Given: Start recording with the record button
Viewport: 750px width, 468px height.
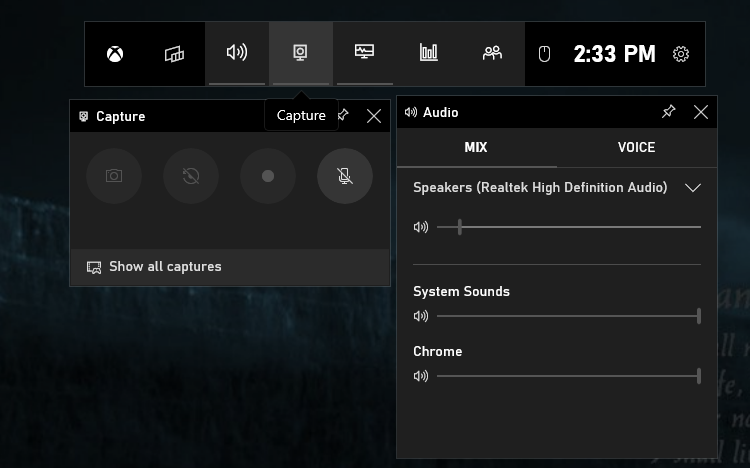Looking at the screenshot, I should pyautogui.click(x=268, y=176).
